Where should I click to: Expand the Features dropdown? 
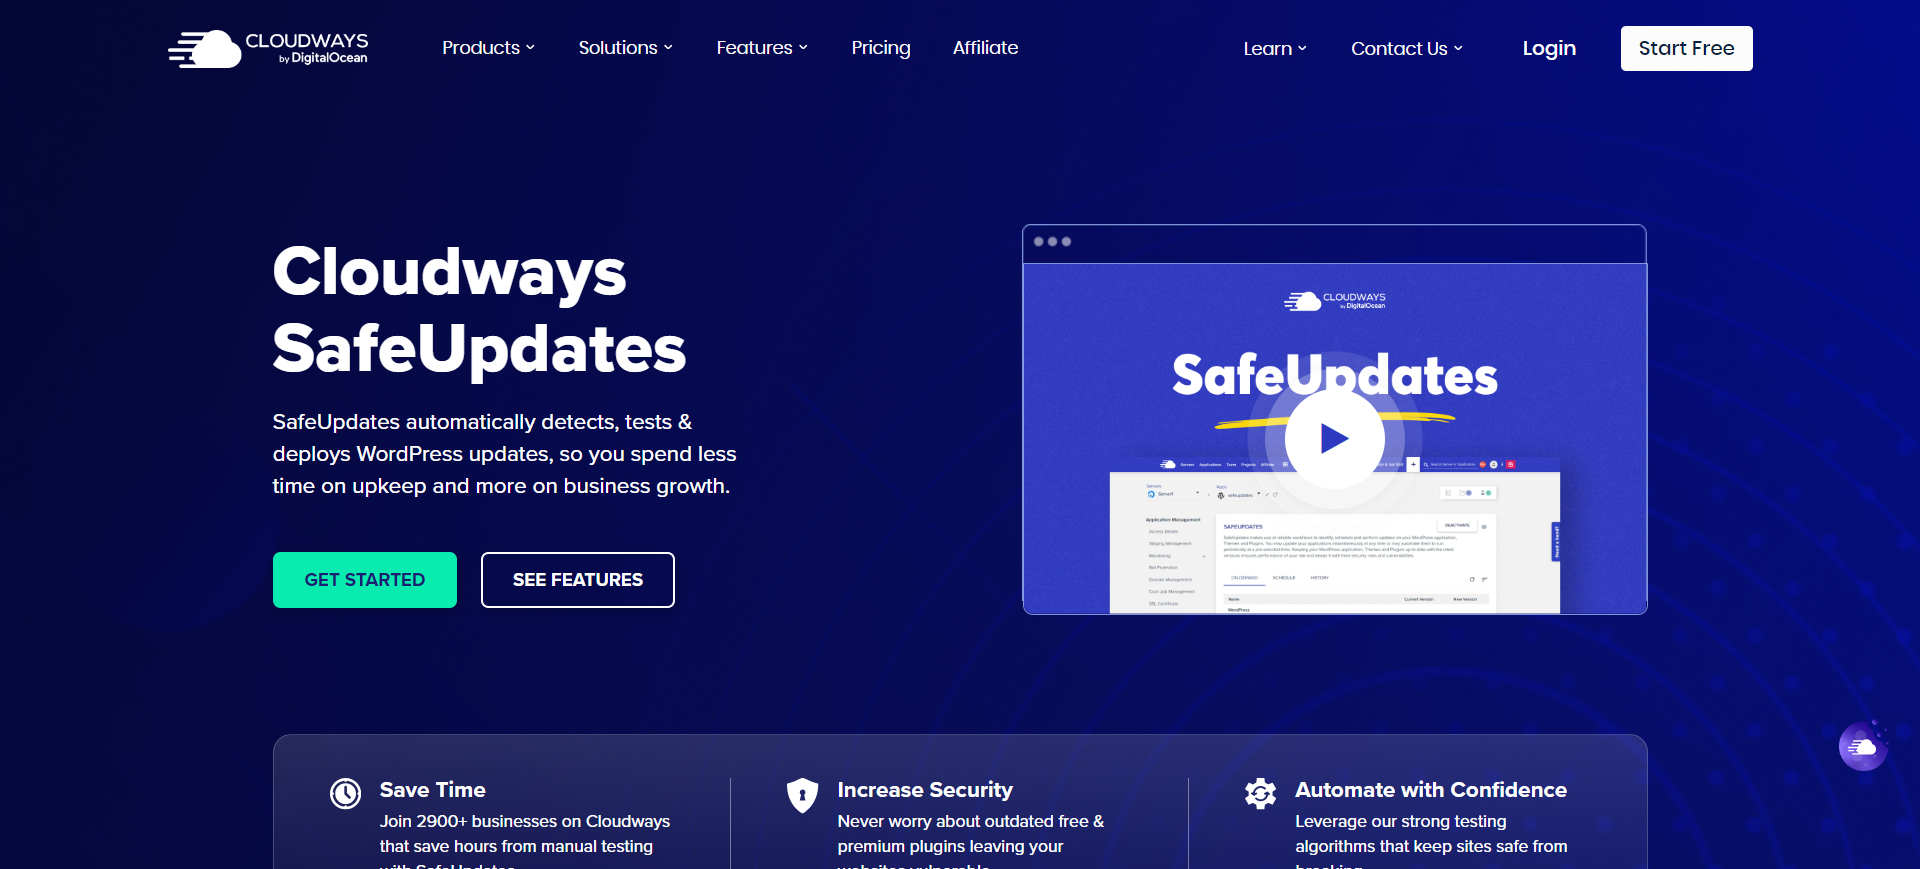(x=762, y=48)
